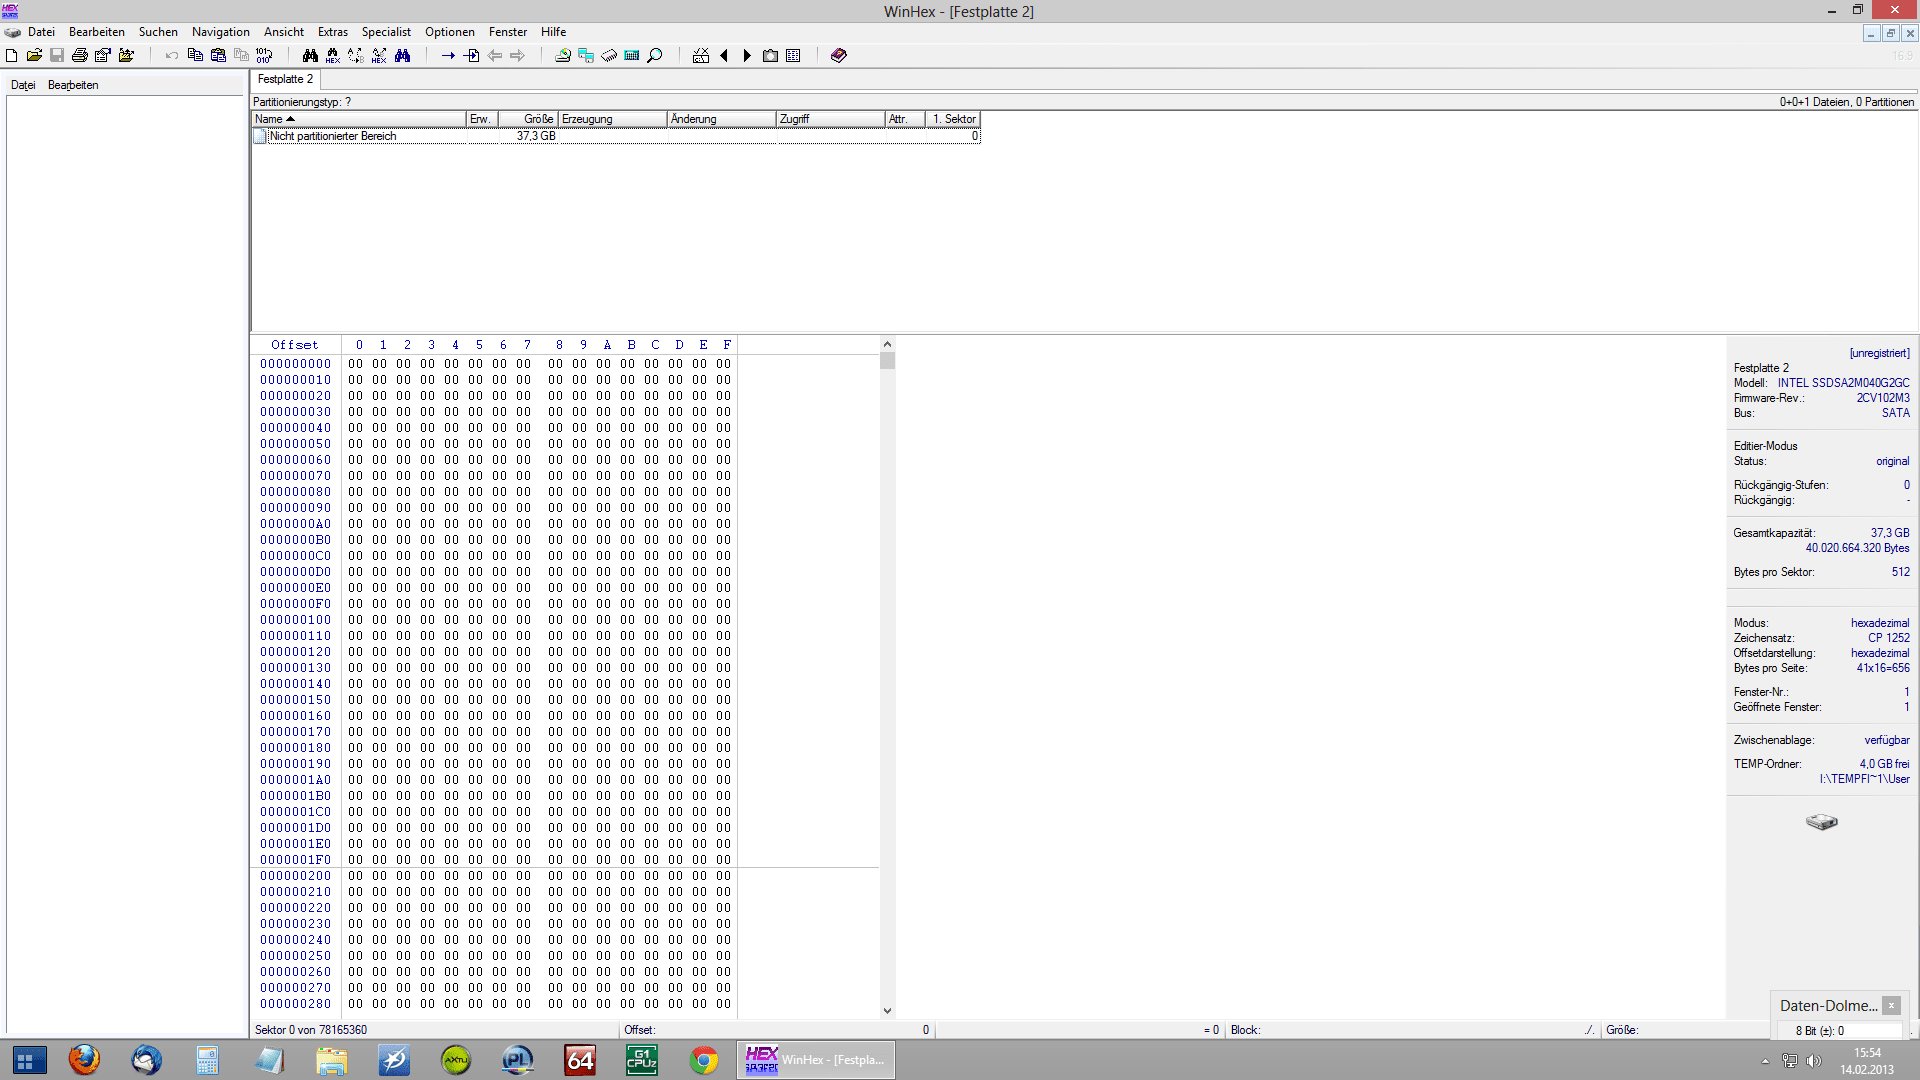Click the camera snapshot toolbar icon
Screen dimensions: 1920x1080
770,56
